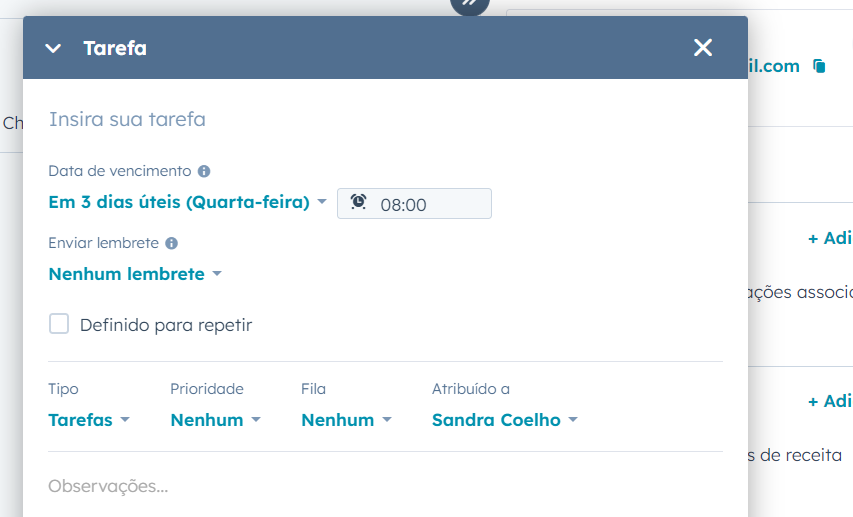Close the Tarefa dialog
The width and height of the screenshot is (853, 517).
click(703, 48)
